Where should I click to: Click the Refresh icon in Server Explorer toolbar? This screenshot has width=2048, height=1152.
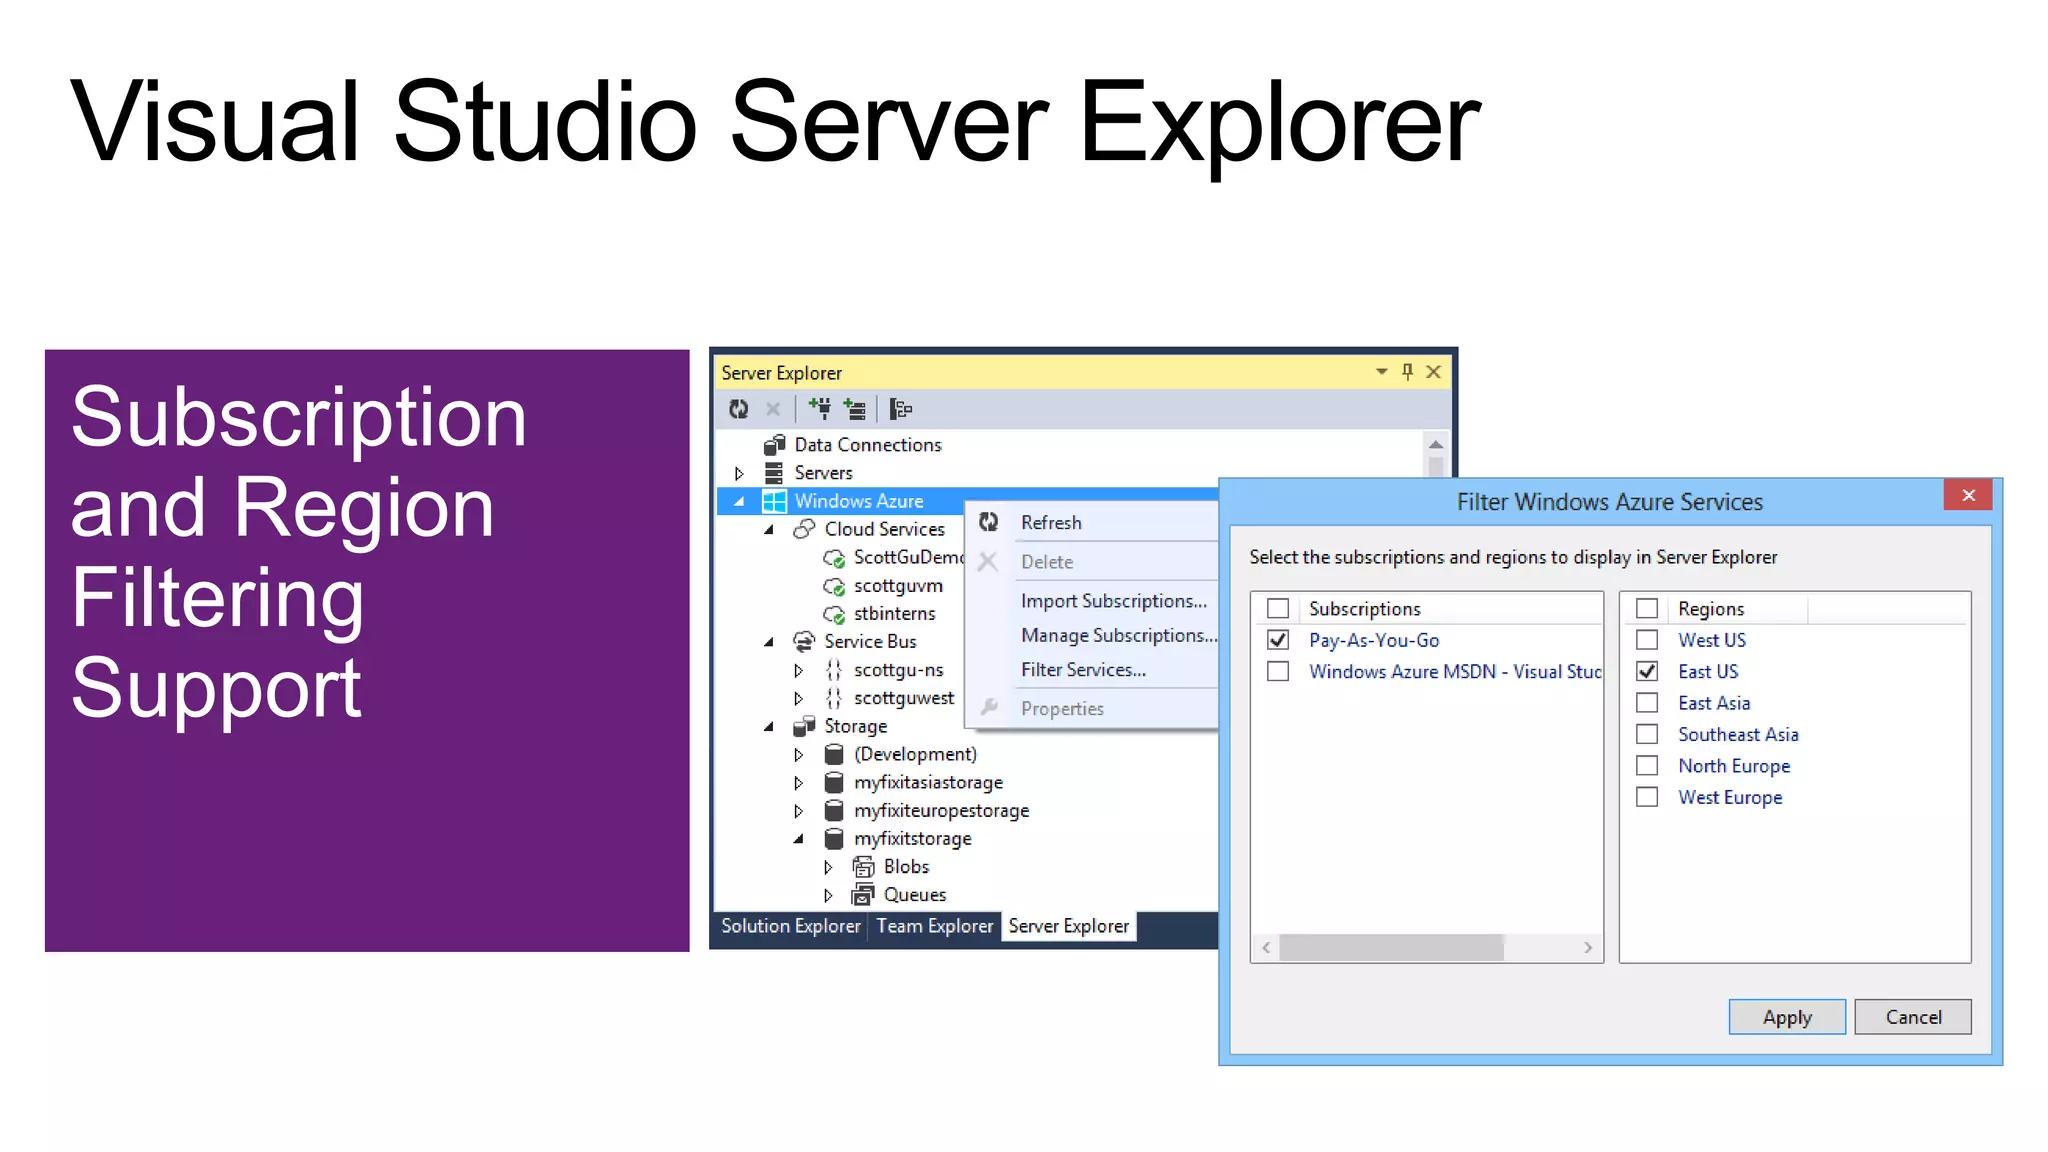point(738,409)
